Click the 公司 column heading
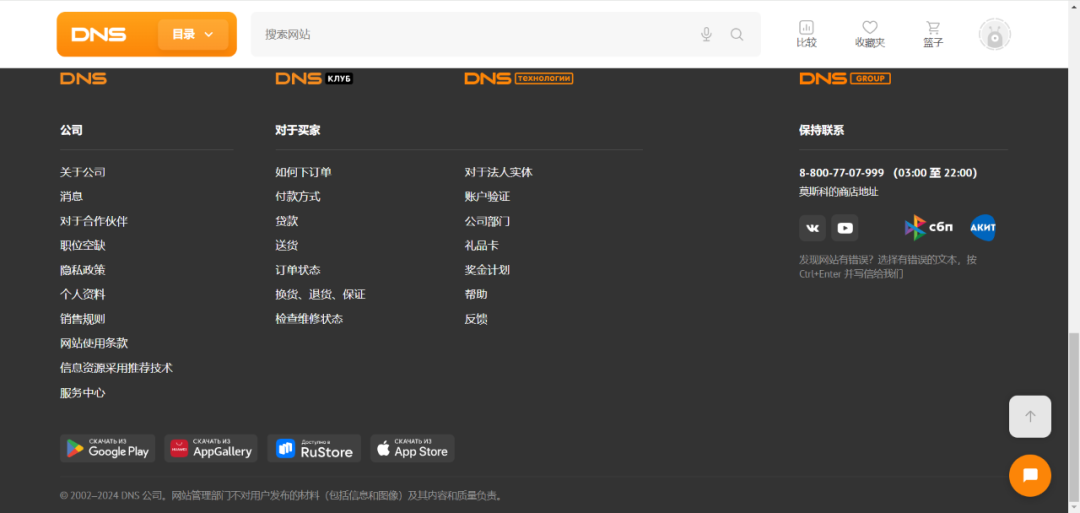1080x513 pixels. [x=72, y=130]
